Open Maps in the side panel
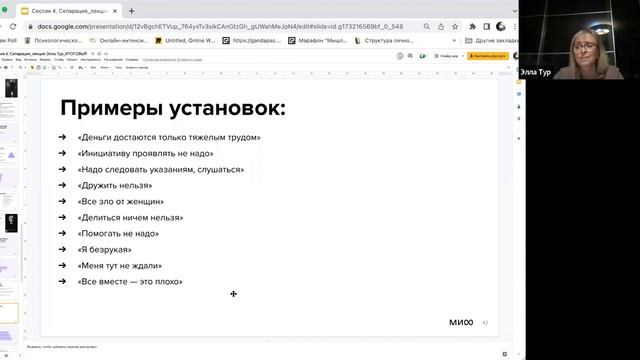The width and height of the screenshot is (640, 360). [519, 119]
